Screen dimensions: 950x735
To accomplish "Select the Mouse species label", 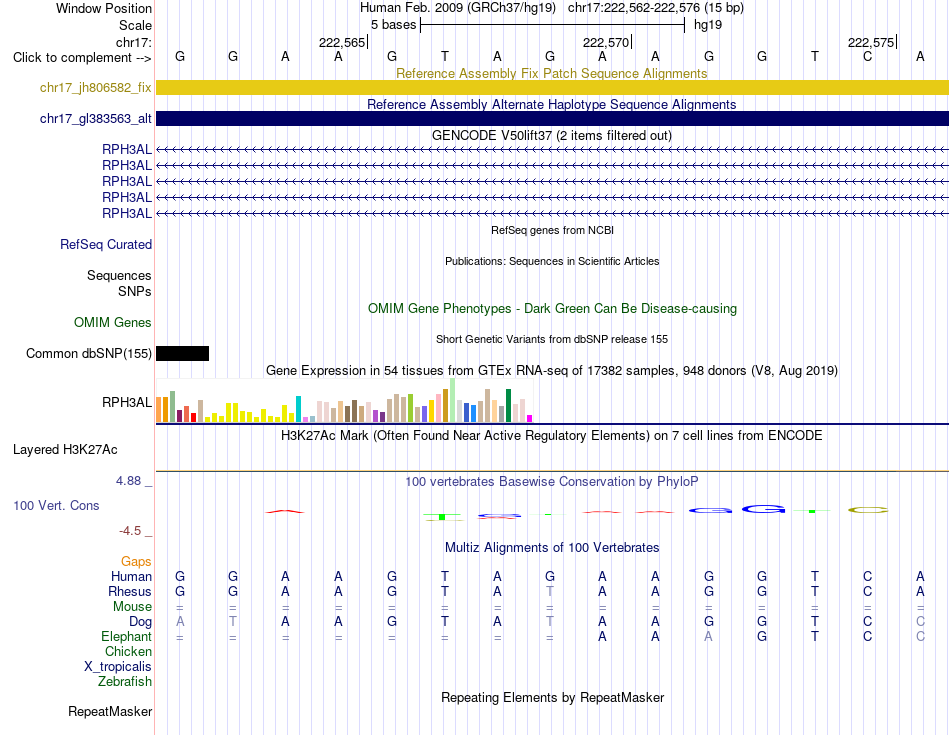I will coord(132,607).
